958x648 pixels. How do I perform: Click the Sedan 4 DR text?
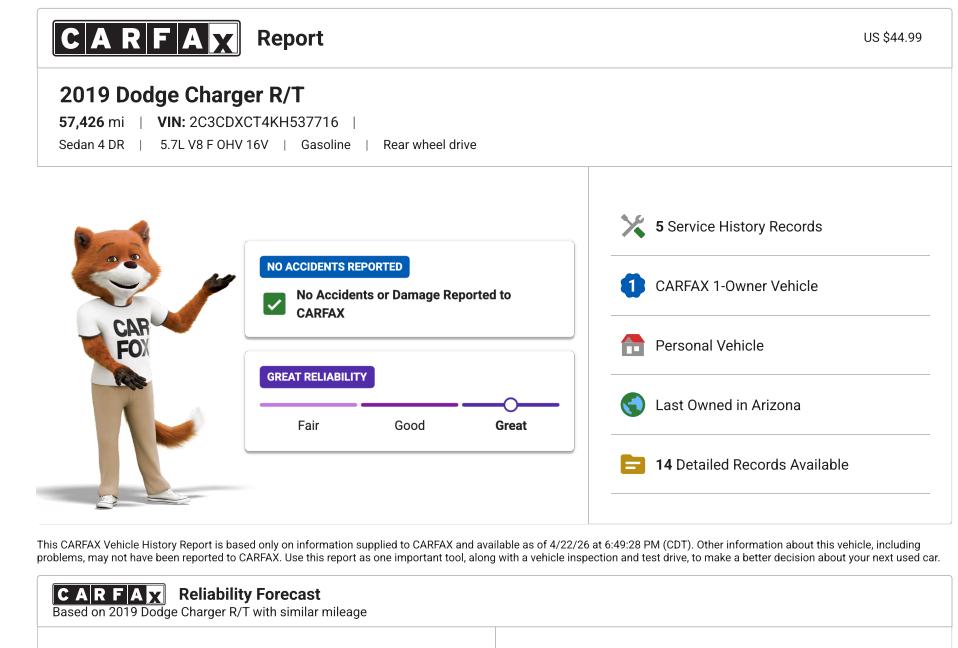coord(91,145)
